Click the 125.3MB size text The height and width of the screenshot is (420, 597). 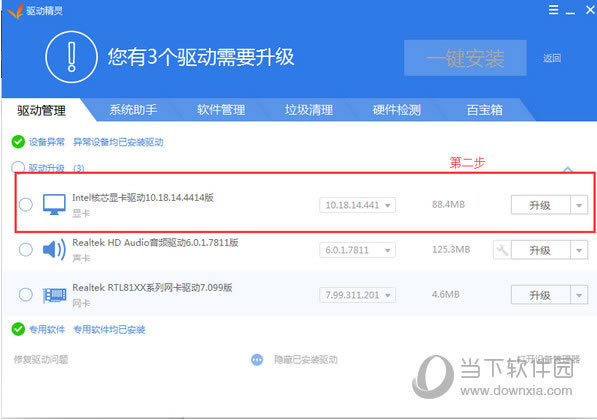[x=451, y=250]
